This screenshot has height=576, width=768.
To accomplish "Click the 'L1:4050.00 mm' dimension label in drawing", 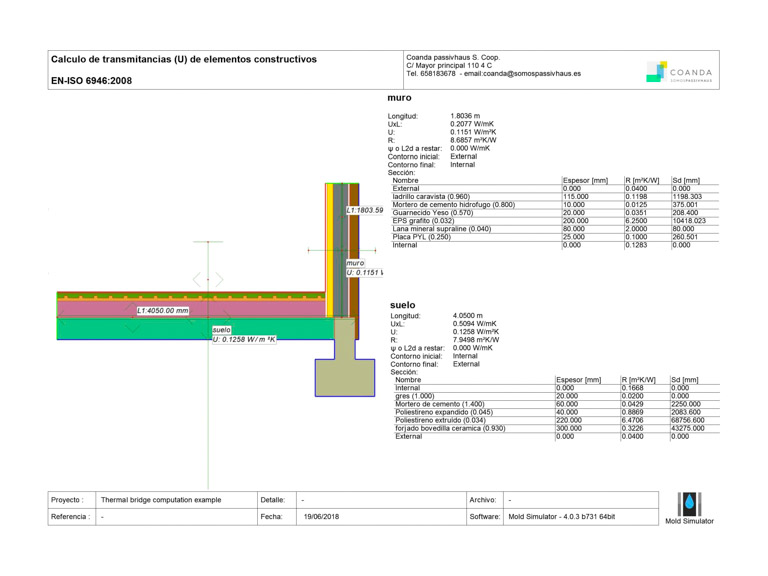I will coord(163,311).
